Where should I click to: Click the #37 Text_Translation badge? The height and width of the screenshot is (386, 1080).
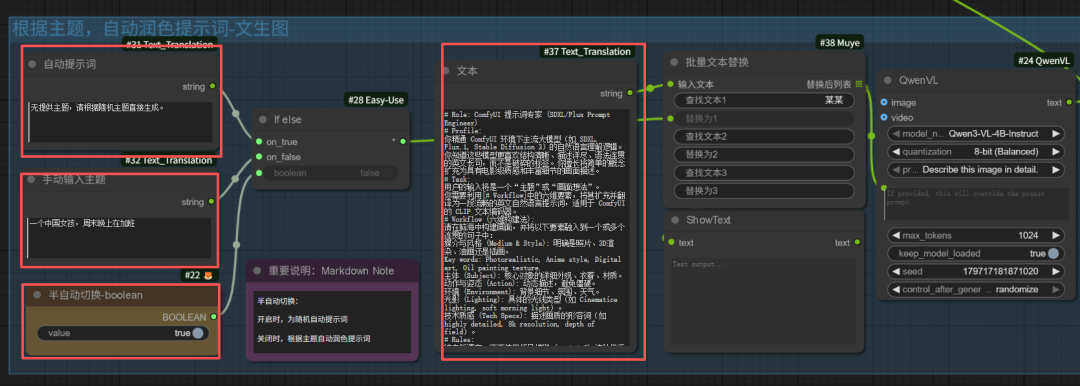(586, 52)
